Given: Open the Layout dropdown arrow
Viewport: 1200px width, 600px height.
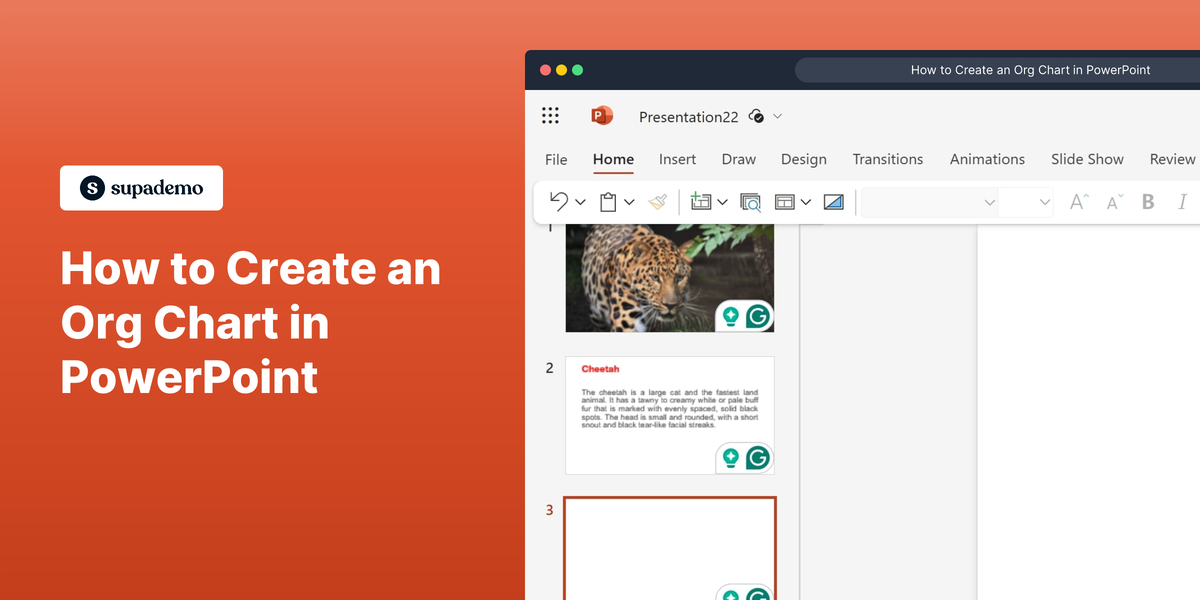Looking at the screenshot, I should click(806, 202).
